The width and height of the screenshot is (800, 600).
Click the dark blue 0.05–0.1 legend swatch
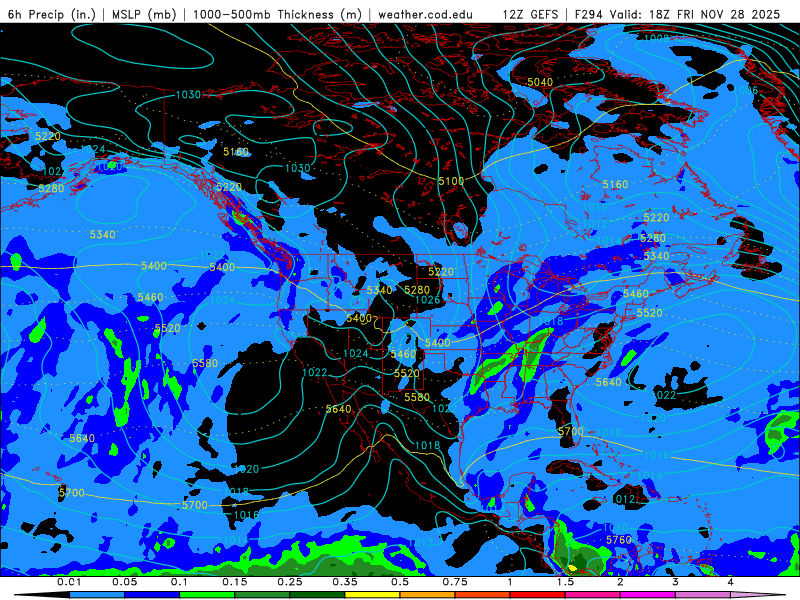point(152,595)
